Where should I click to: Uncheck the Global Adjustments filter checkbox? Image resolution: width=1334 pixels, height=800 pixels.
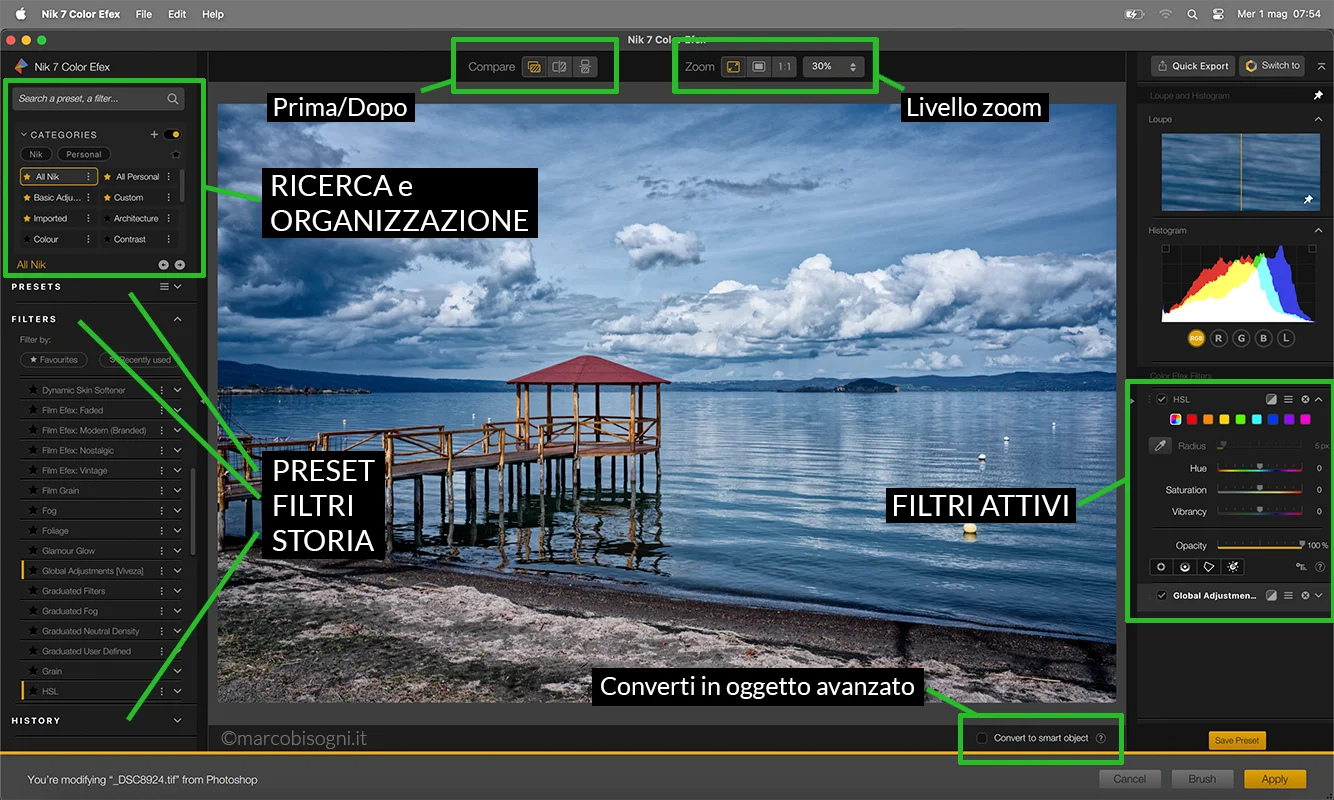1162,595
